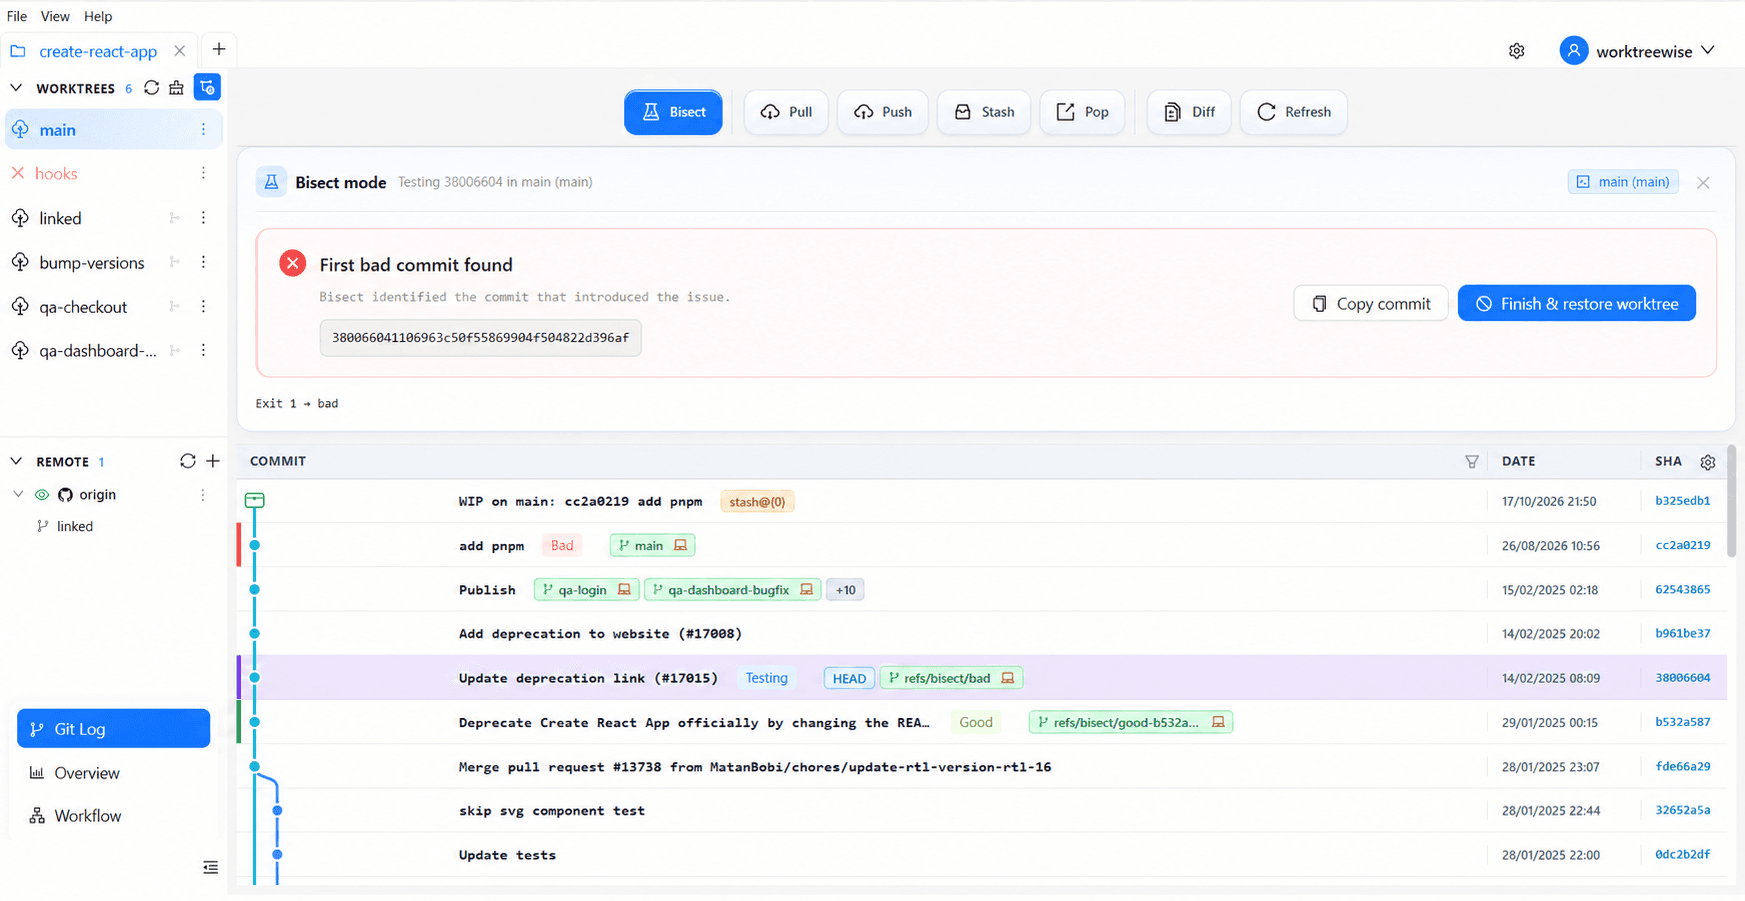Refresh the worktrees list
The width and height of the screenshot is (1745, 901).
coord(151,88)
